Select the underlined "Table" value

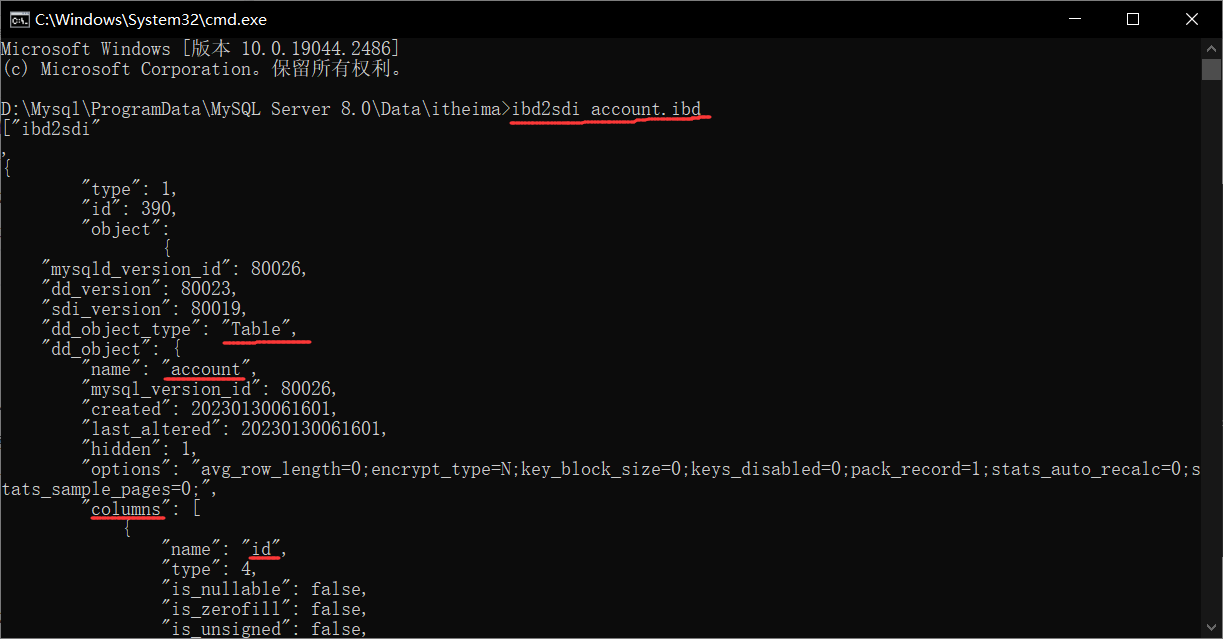(259, 328)
